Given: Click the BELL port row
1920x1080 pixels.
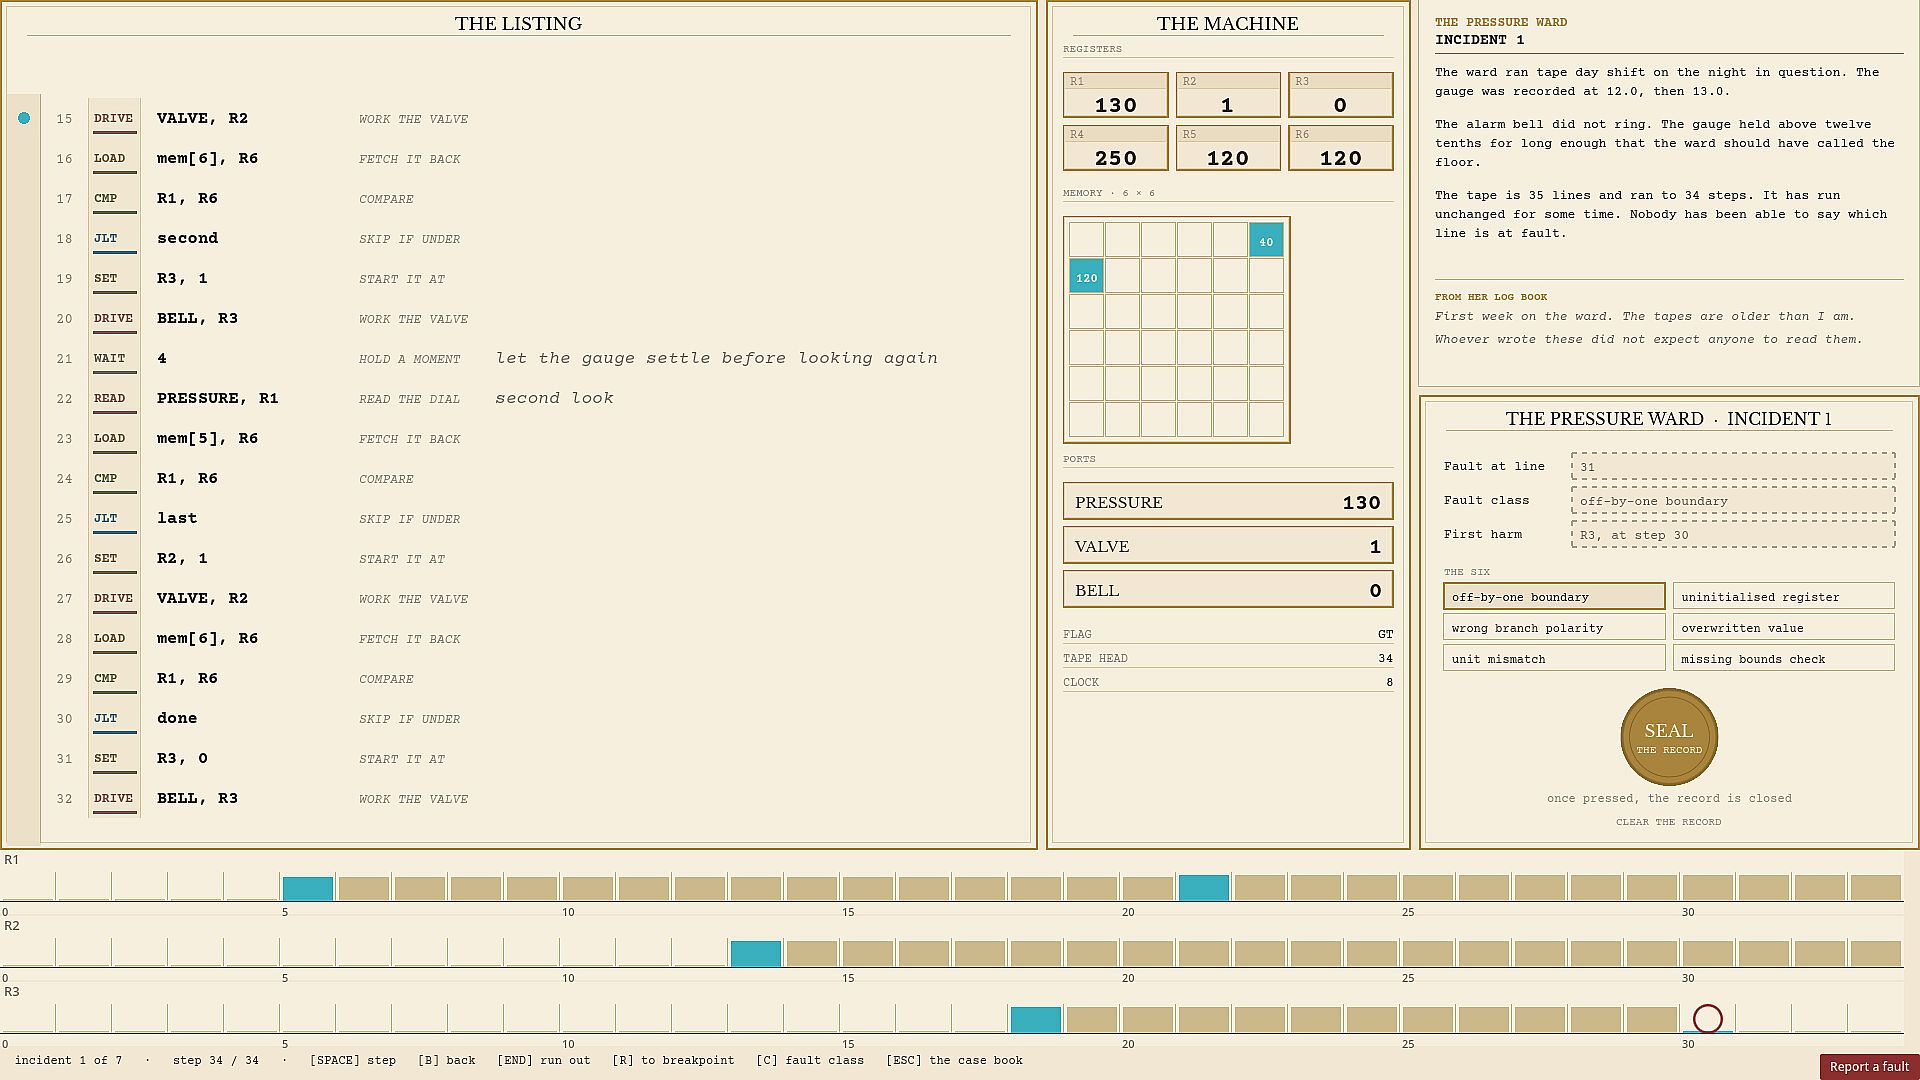Looking at the screenshot, I should coord(1227,590).
